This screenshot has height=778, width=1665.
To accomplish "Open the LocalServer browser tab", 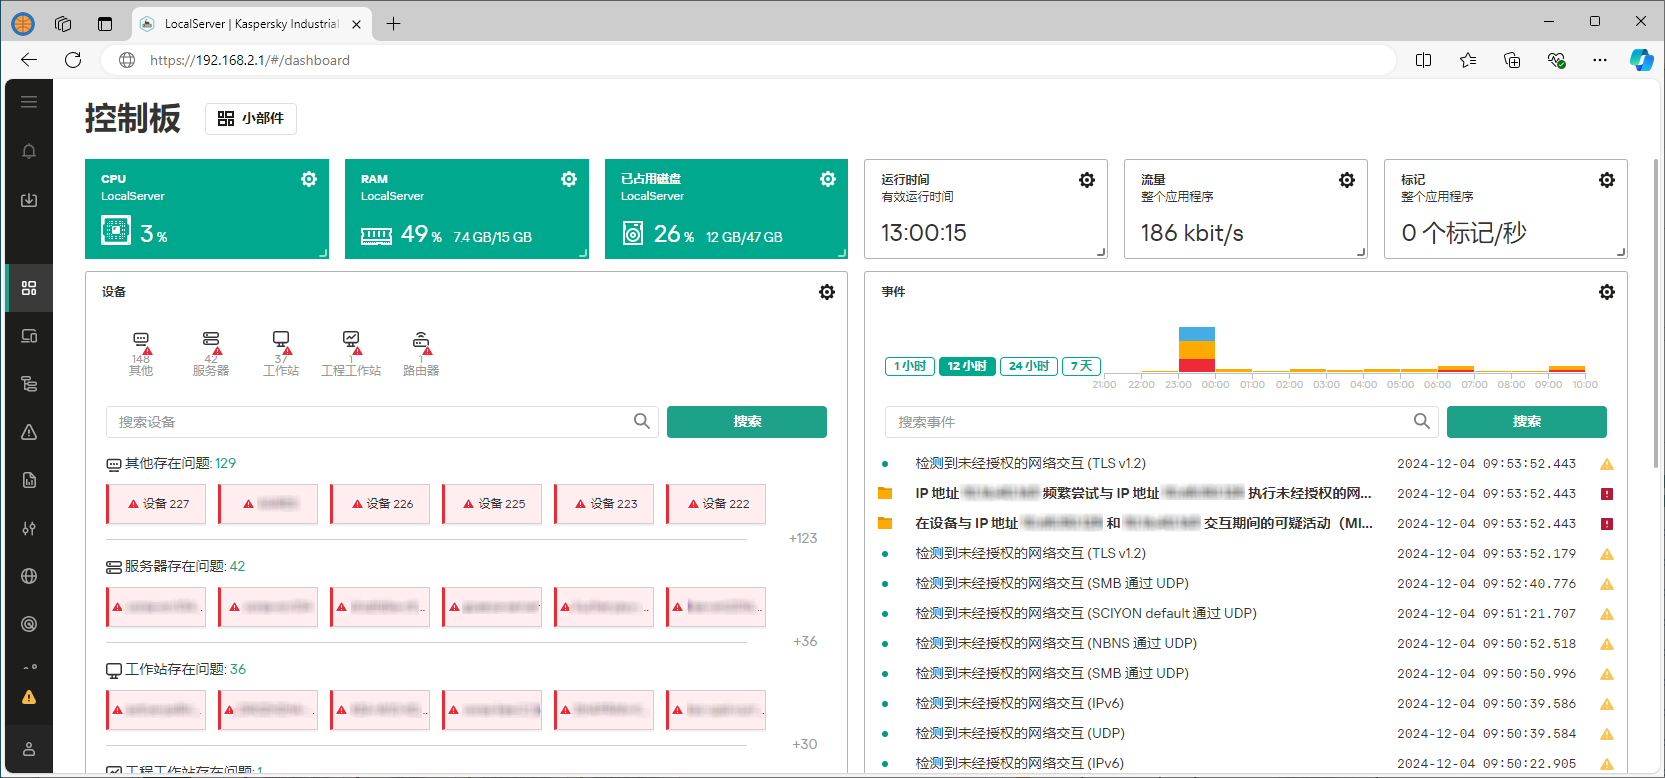I will (x=250, y=24).
